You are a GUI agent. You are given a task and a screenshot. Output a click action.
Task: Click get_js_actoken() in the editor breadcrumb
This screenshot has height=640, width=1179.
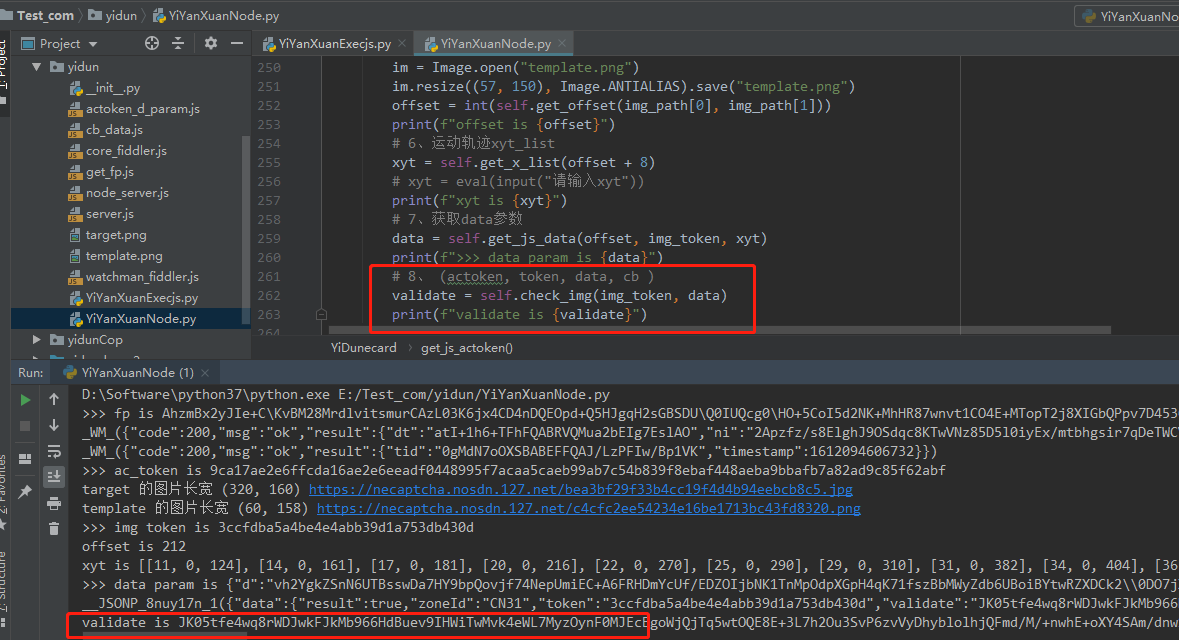(467, 347)
